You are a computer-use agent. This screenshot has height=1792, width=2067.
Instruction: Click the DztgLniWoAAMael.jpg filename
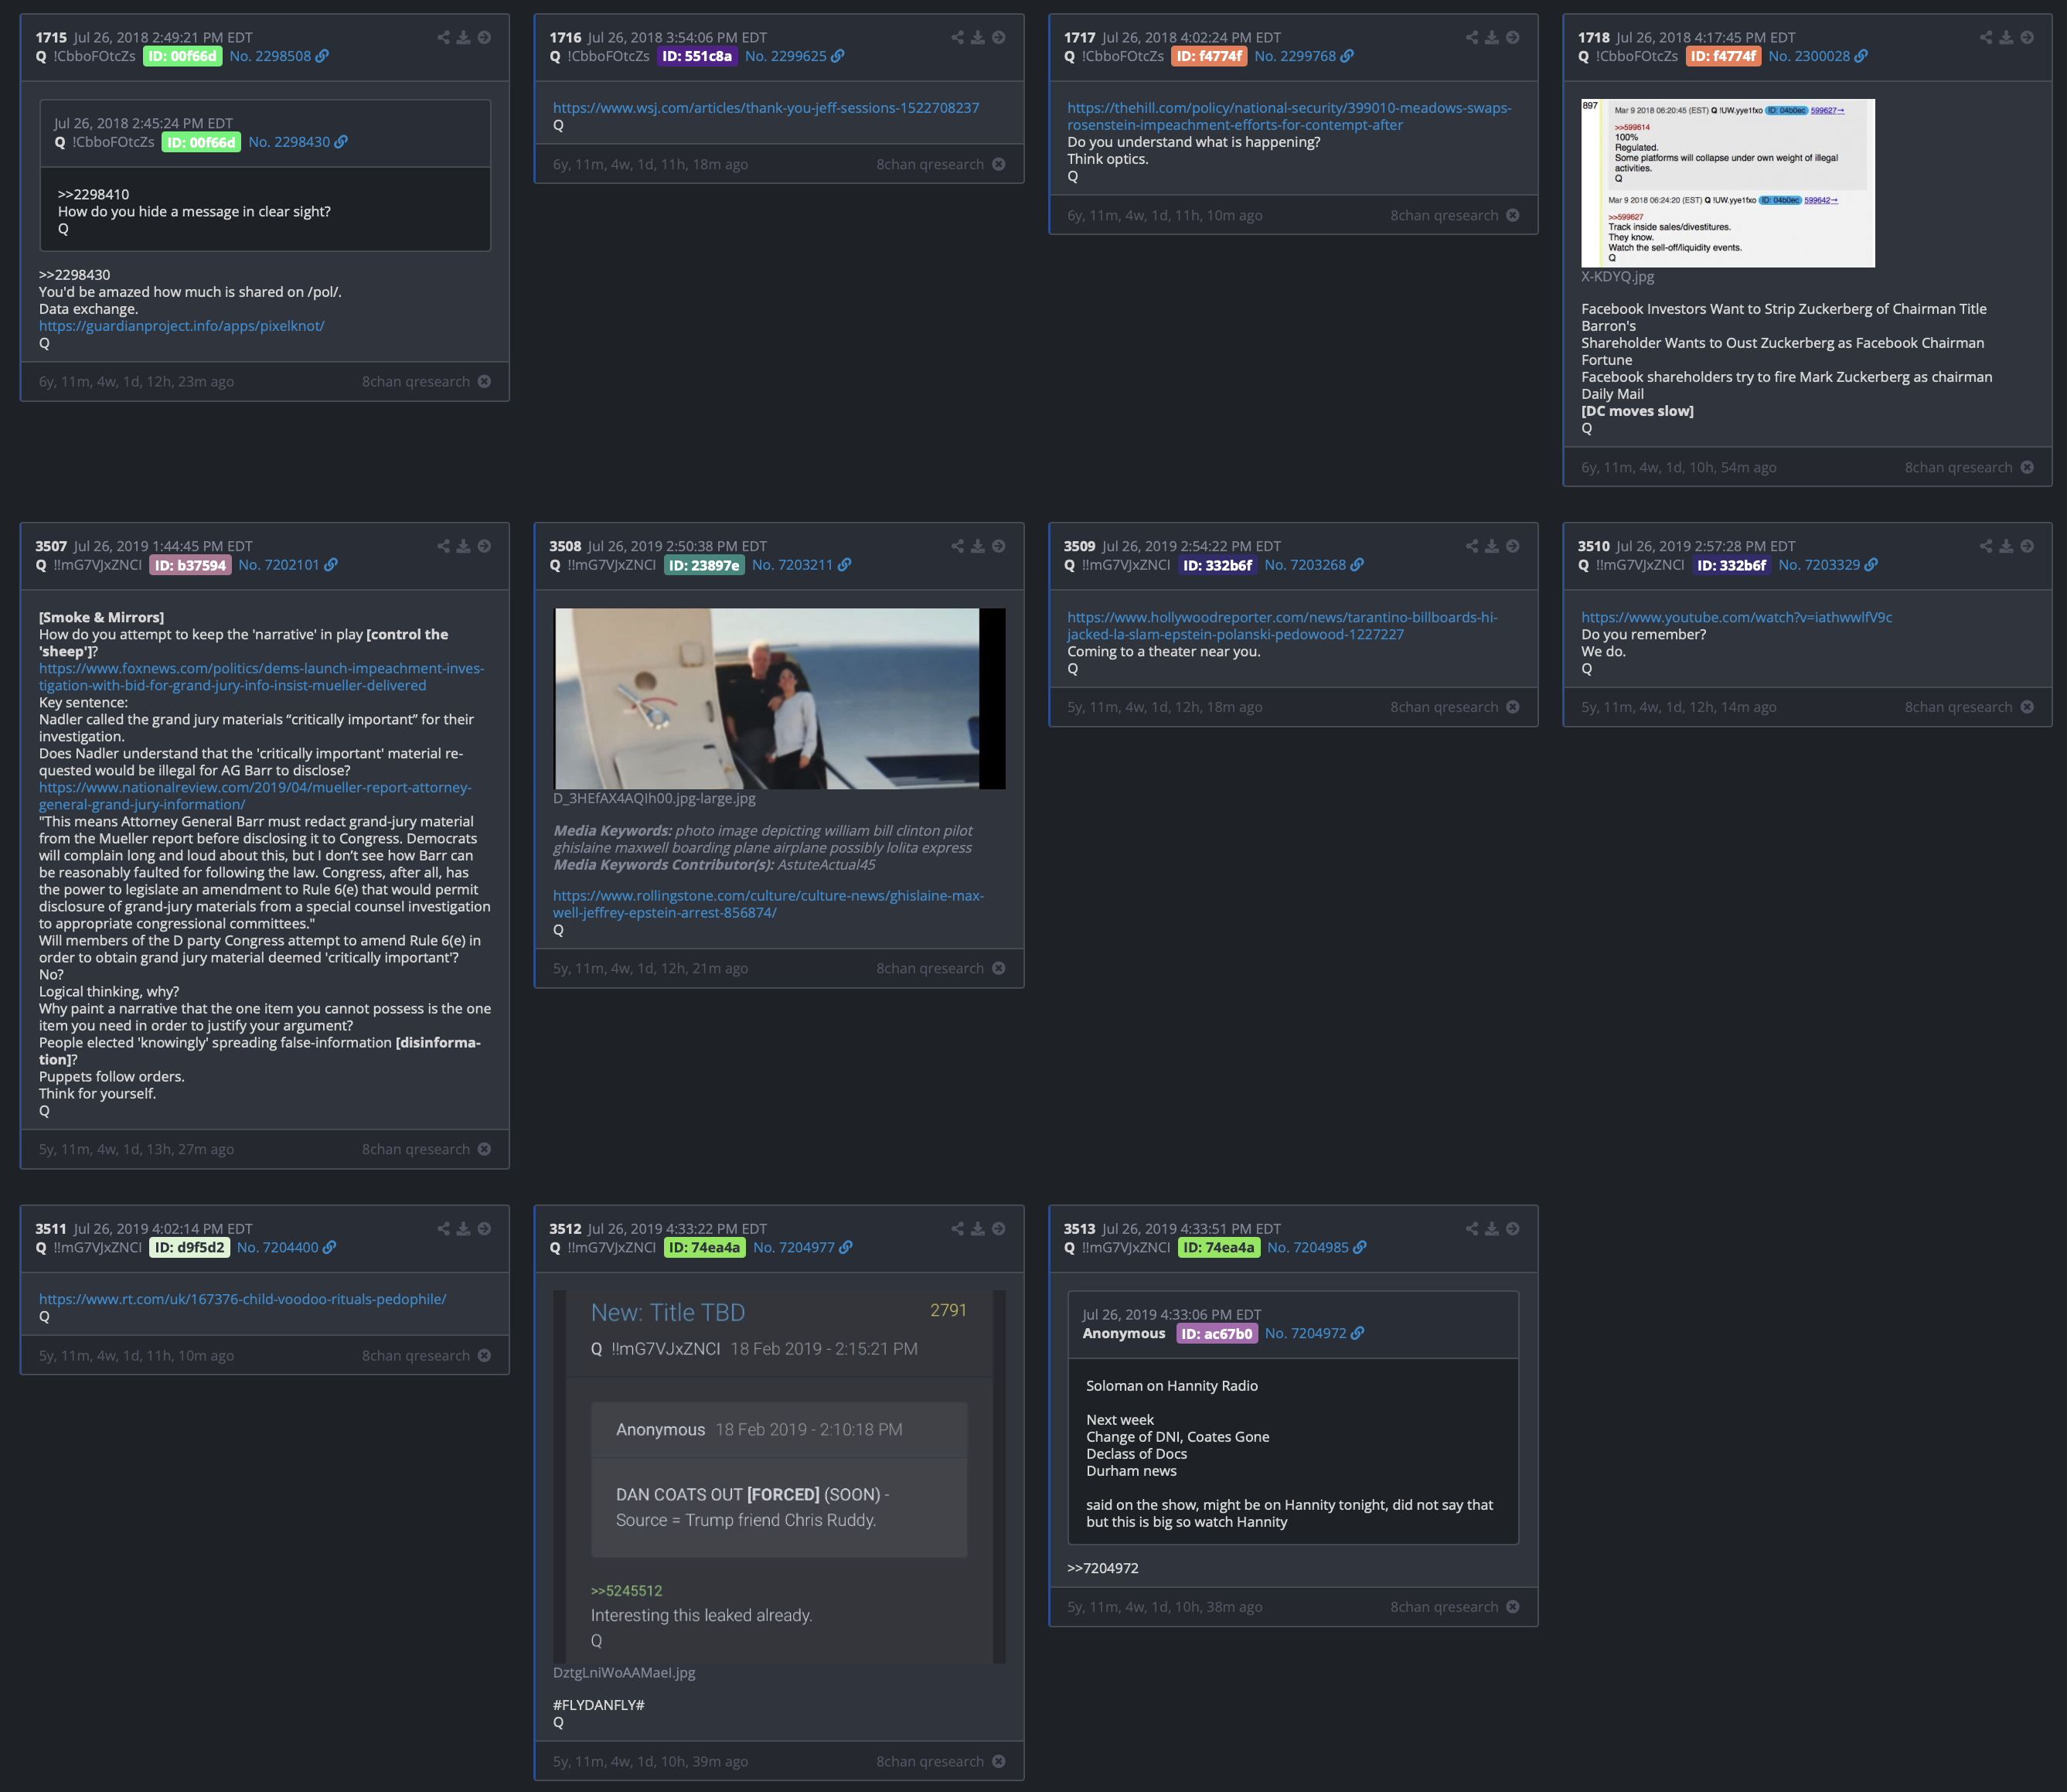tap(624, 1673)
